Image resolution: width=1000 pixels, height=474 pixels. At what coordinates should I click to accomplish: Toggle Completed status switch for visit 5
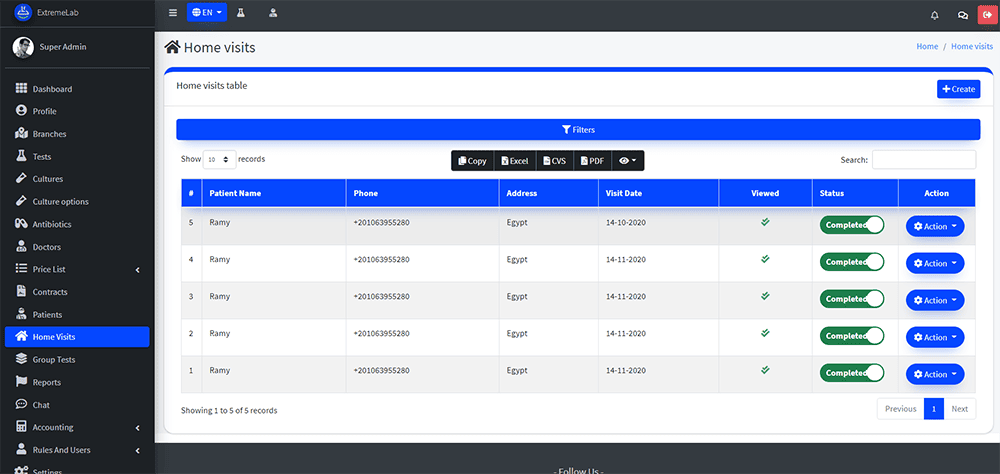pyautogui.click(x=852, y=225)
